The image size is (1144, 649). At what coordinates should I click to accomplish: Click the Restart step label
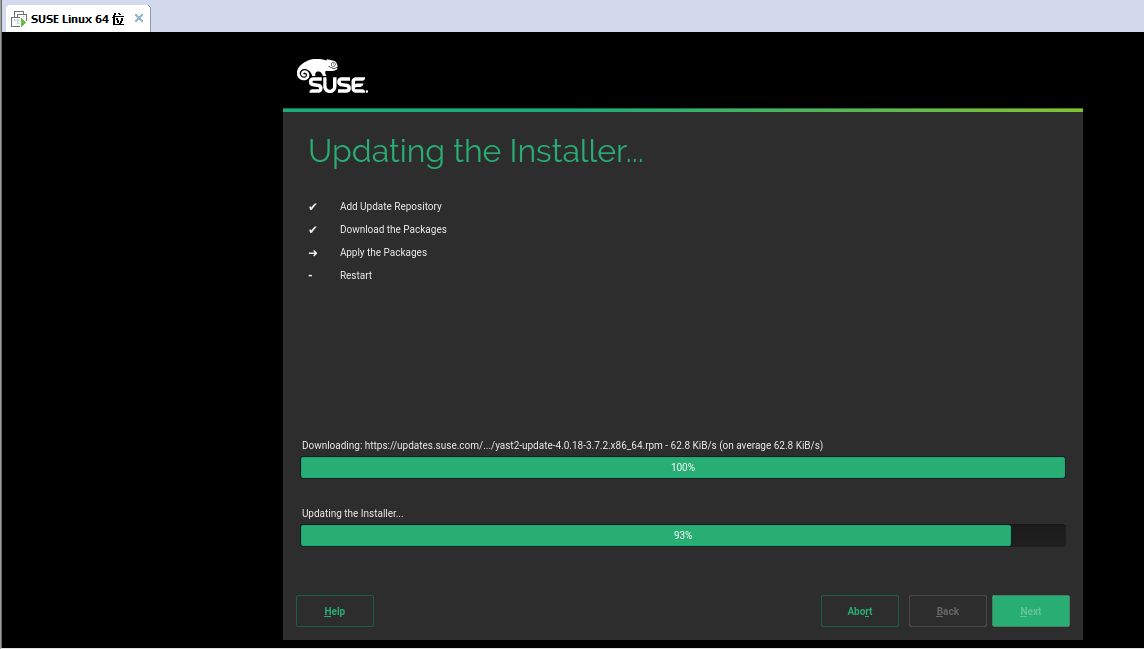click(356, 276)
